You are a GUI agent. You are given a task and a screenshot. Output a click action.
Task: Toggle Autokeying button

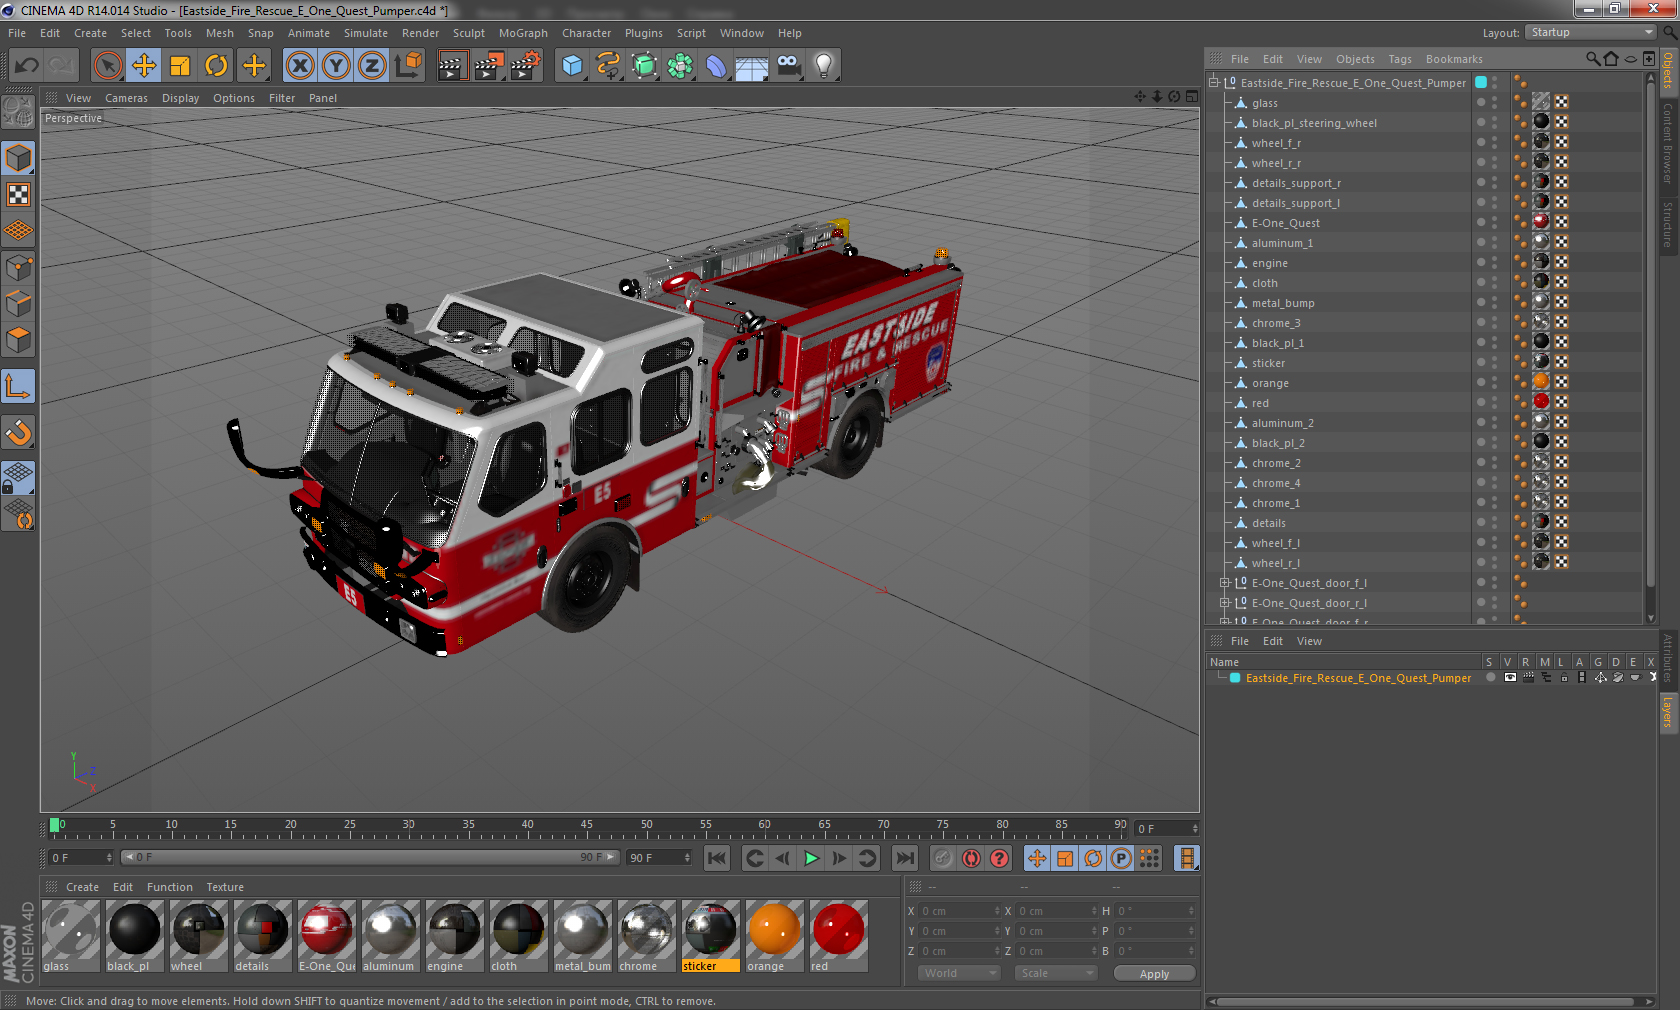pos(971,858)
